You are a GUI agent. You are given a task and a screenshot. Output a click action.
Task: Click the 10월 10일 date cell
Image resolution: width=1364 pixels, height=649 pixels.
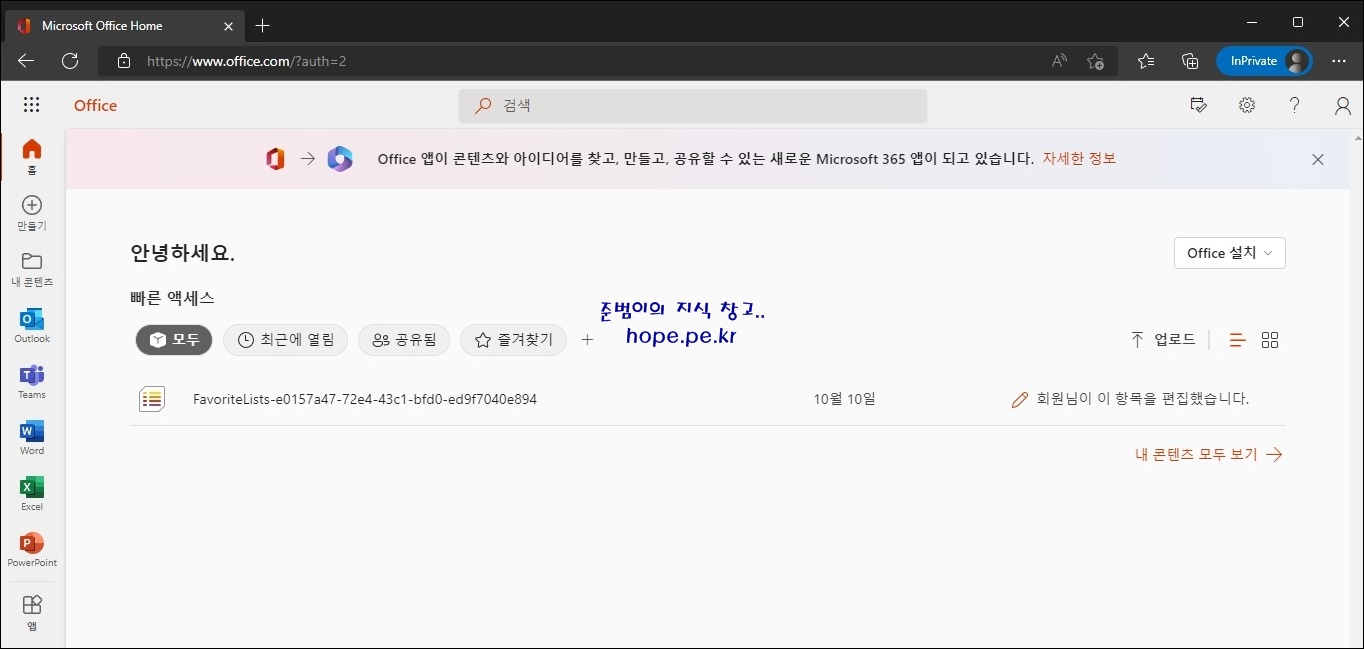pos(844,399)
